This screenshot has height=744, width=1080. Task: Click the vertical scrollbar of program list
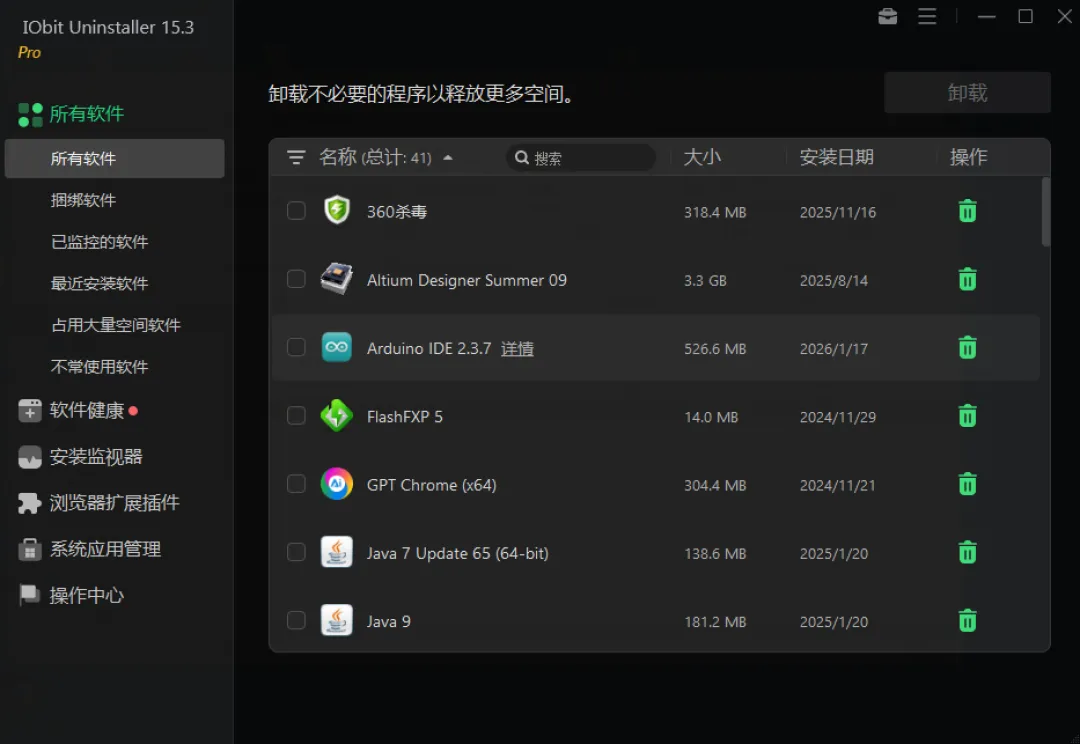point(1046,211)
